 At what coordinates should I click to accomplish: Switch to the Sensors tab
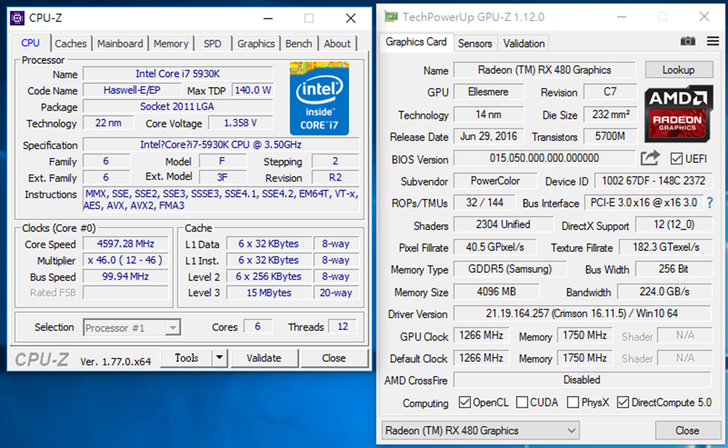point(474,44)
